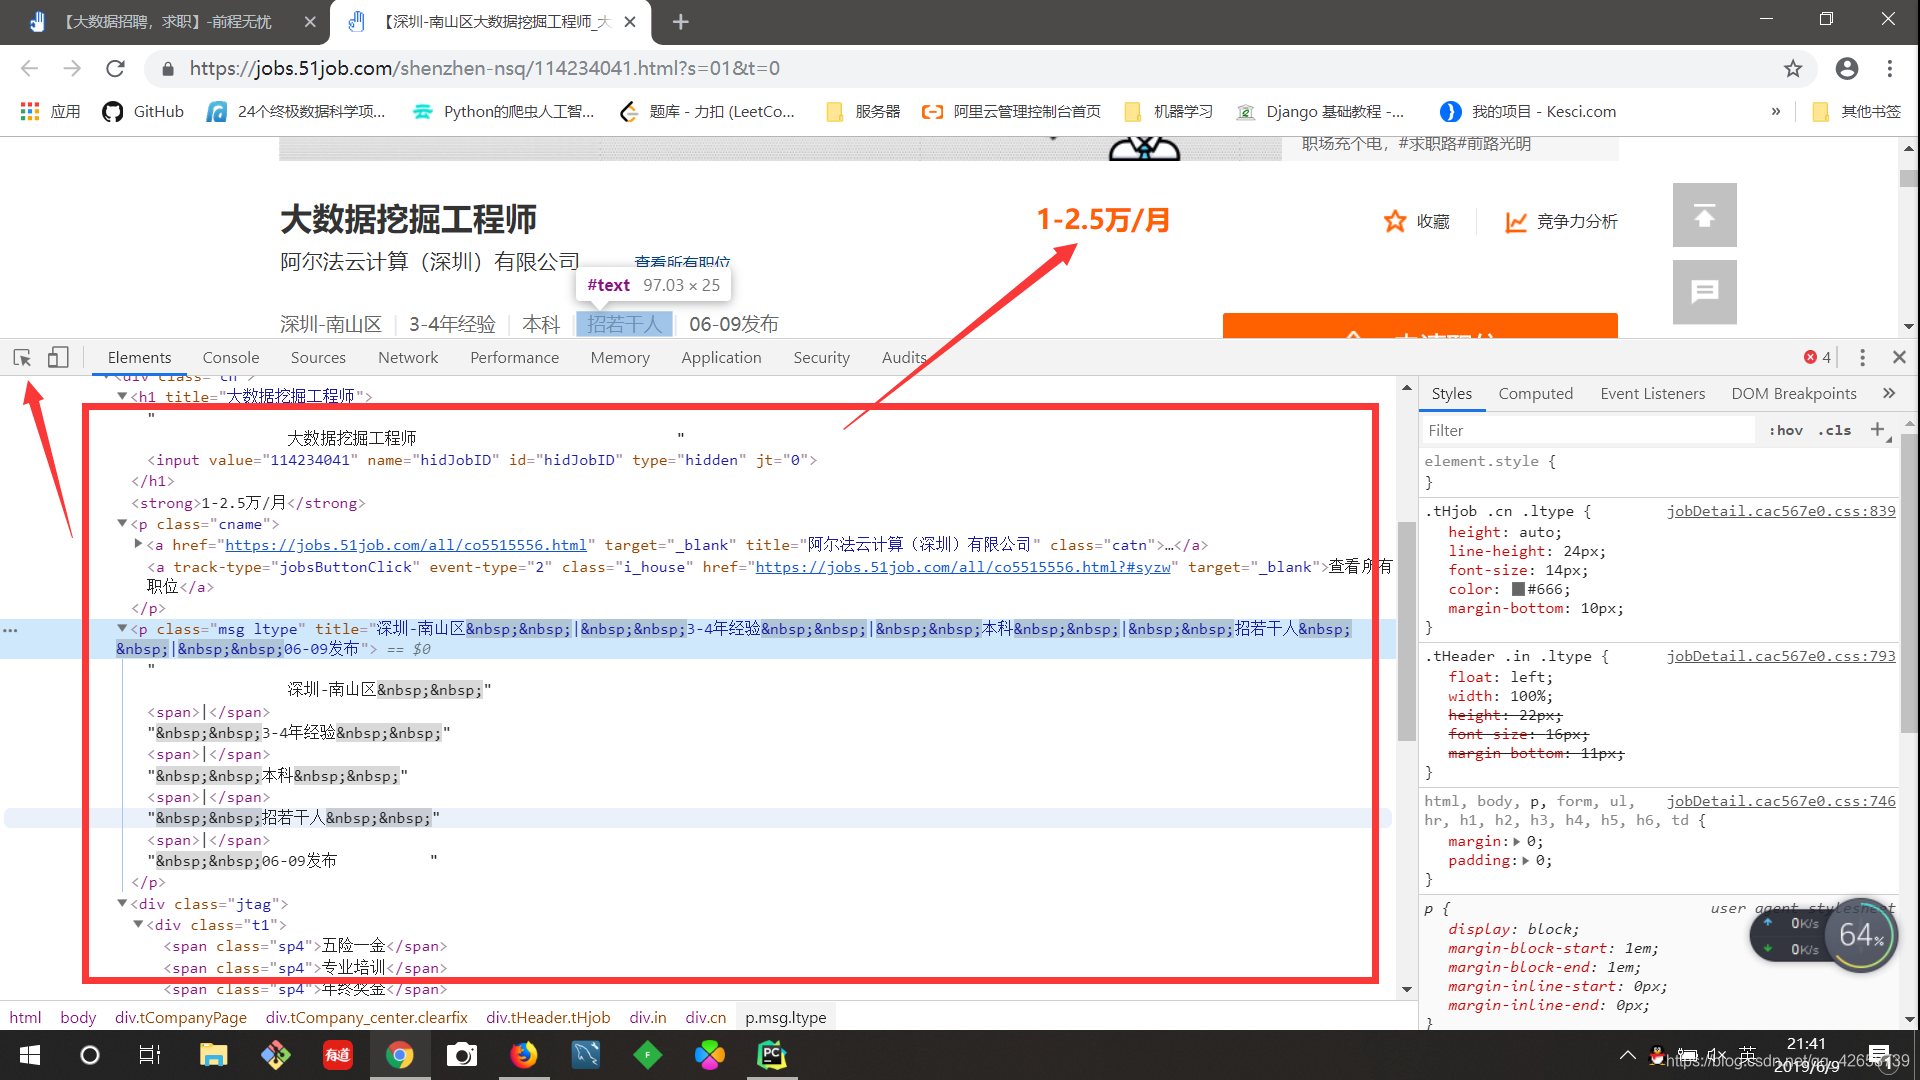Image resolution: width=1920 pixels, height=1080 pixels.
Task: Add a new style rule plus icon
Action: click(x=1877, y=430)
